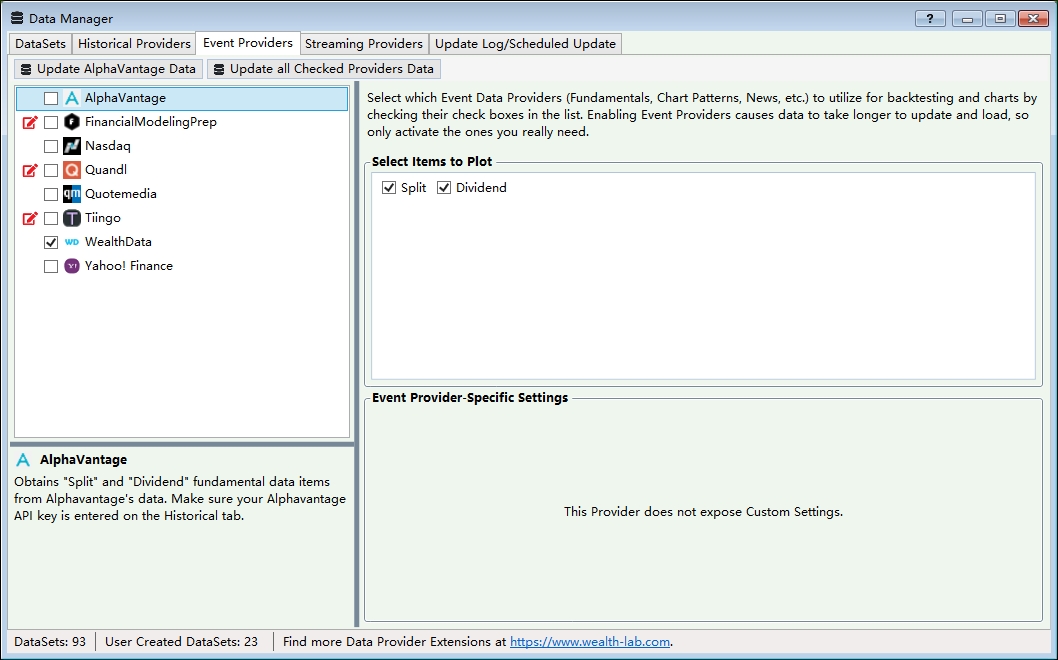
Task: Switch to the DataSets tab
Action: tap(40, 44)
